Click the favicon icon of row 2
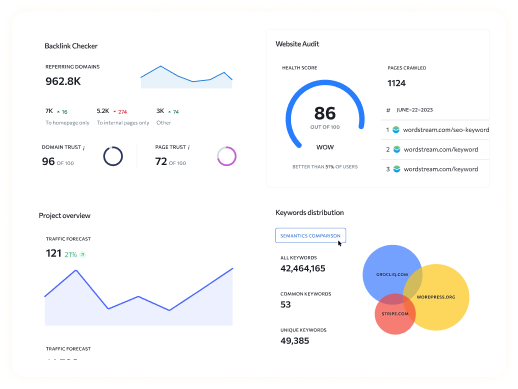The height and width of the screenshot is (389, 518). click(x=397, y=149)
